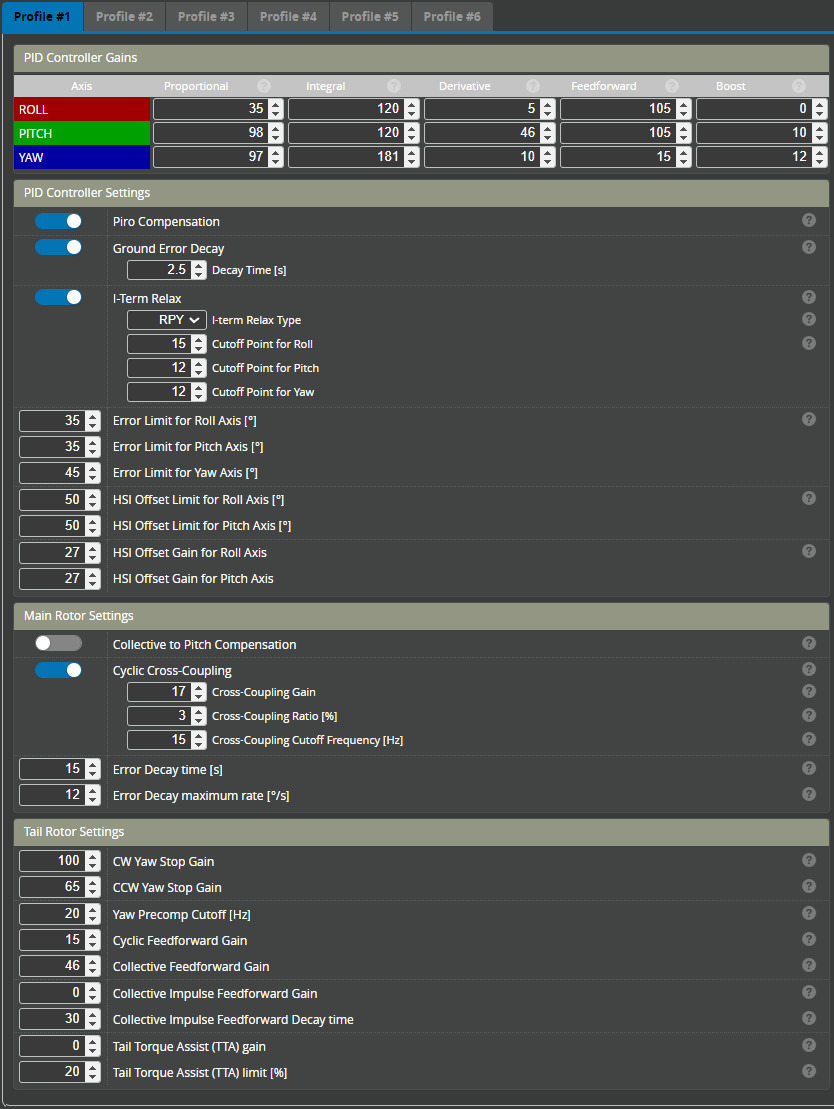Click help for Collective Feedforward Gain
Screen dimensions: 834x1109
[x=808, y=964]
